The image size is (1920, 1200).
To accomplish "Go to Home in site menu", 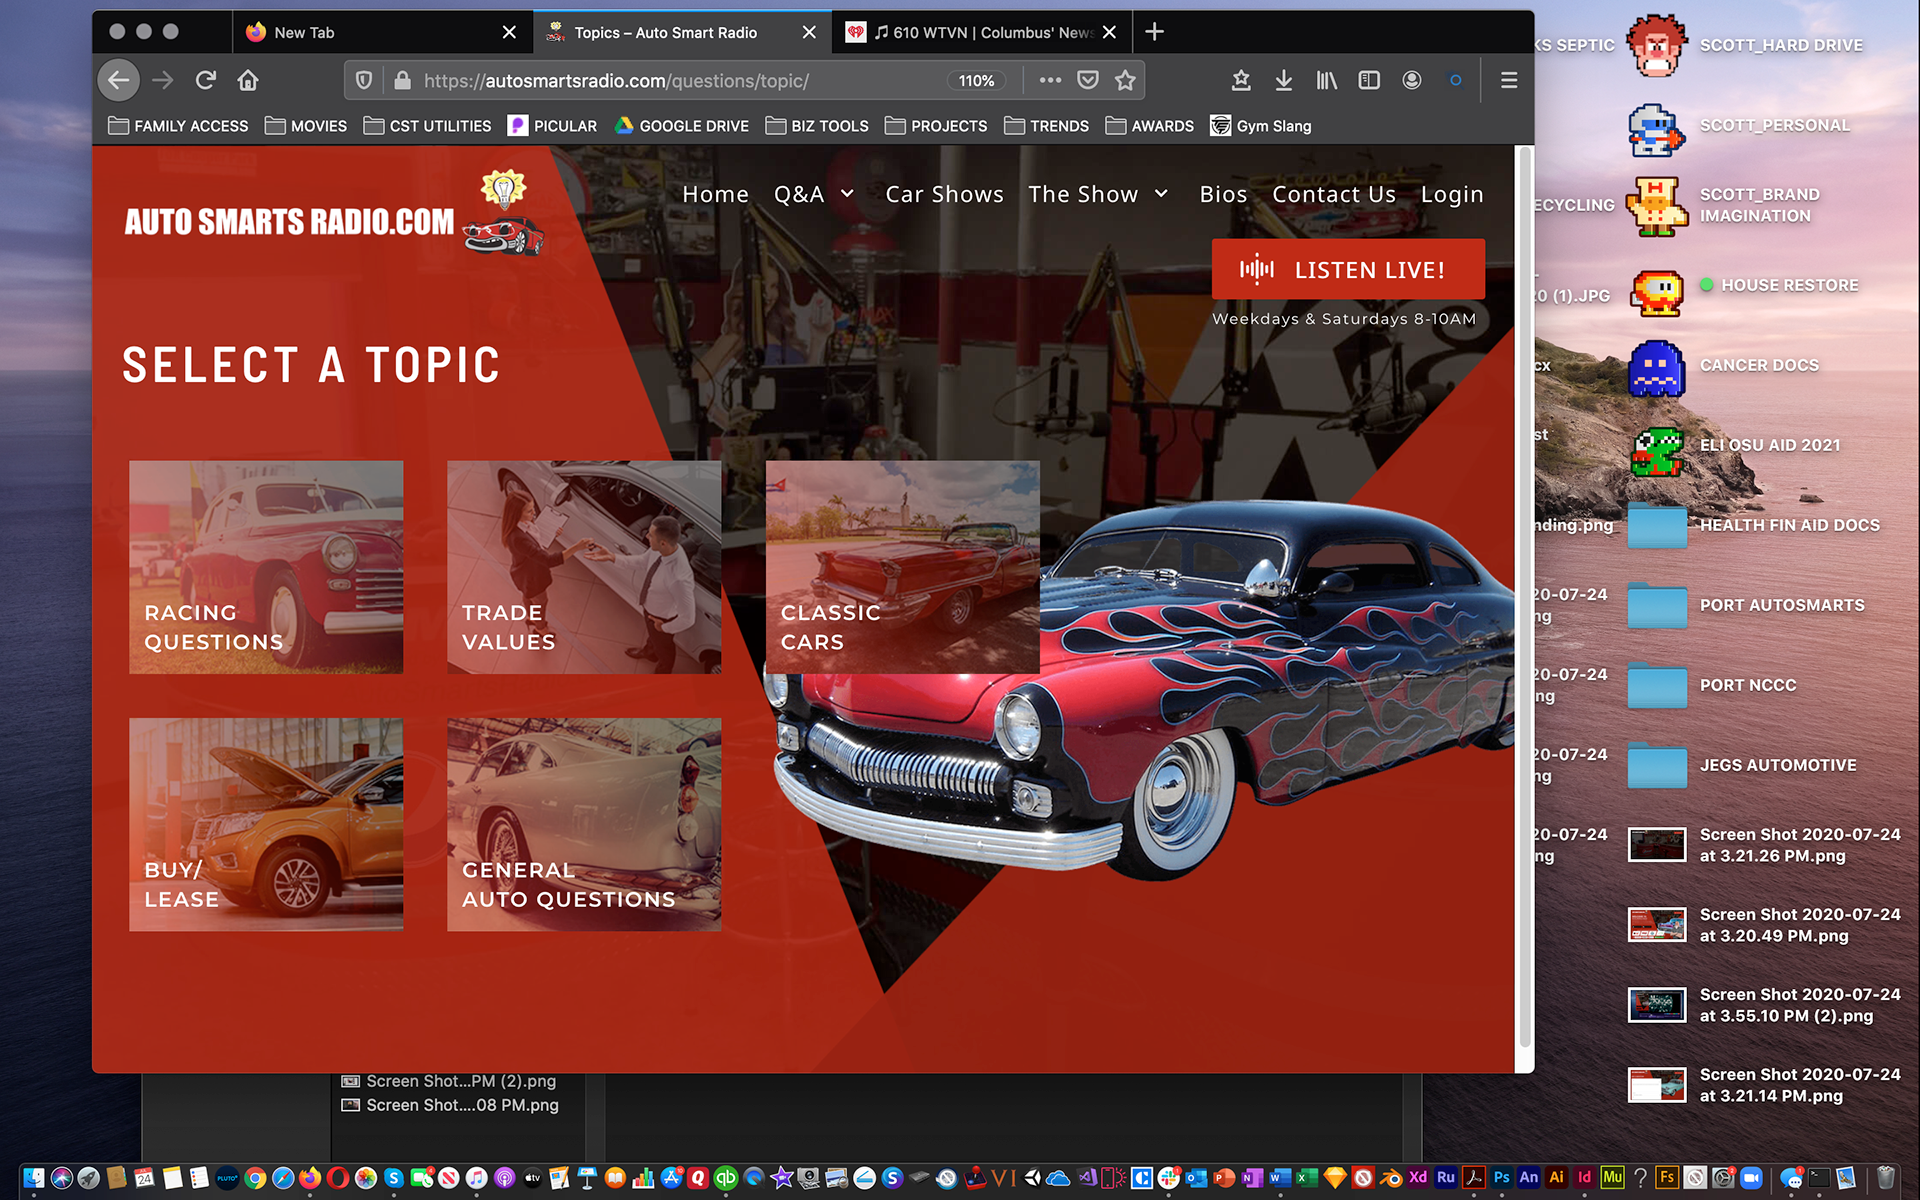I will coord(716,194).
